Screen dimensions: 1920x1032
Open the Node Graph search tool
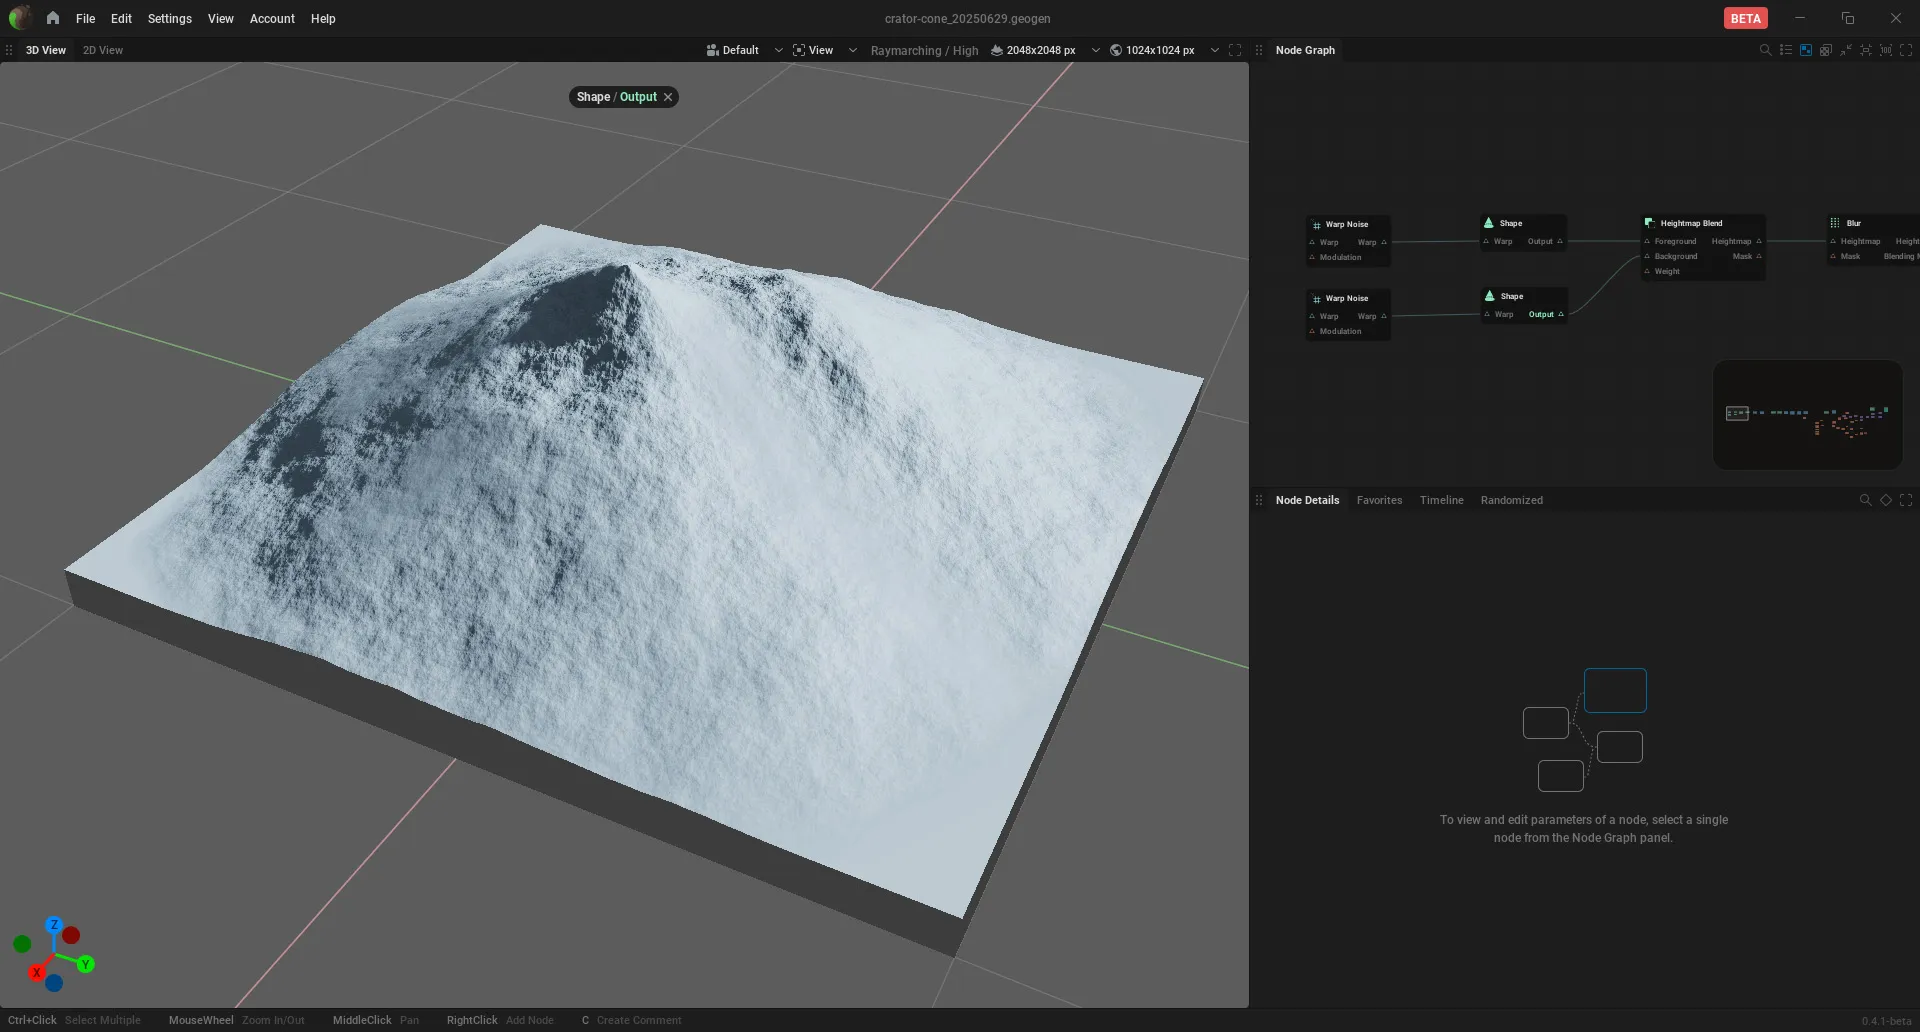pyautogui.click(x=1765, y=50)
